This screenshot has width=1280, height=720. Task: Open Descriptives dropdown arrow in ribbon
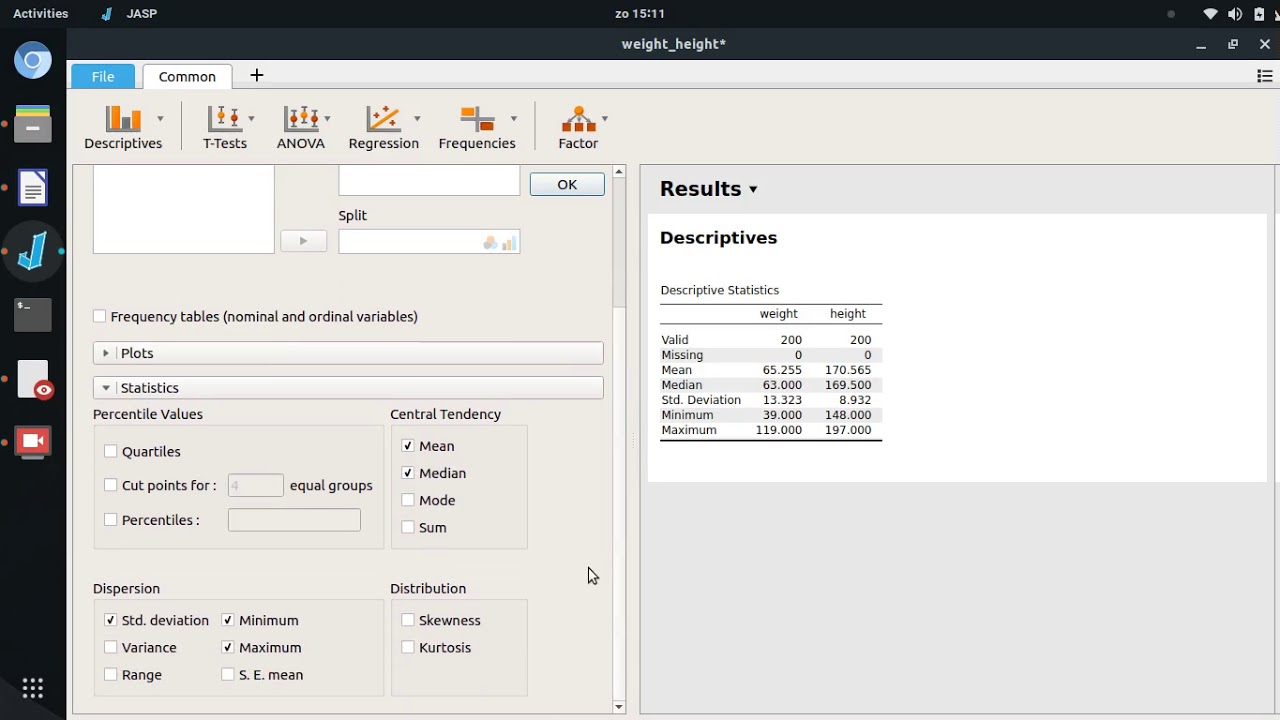[x=160, y=118]
